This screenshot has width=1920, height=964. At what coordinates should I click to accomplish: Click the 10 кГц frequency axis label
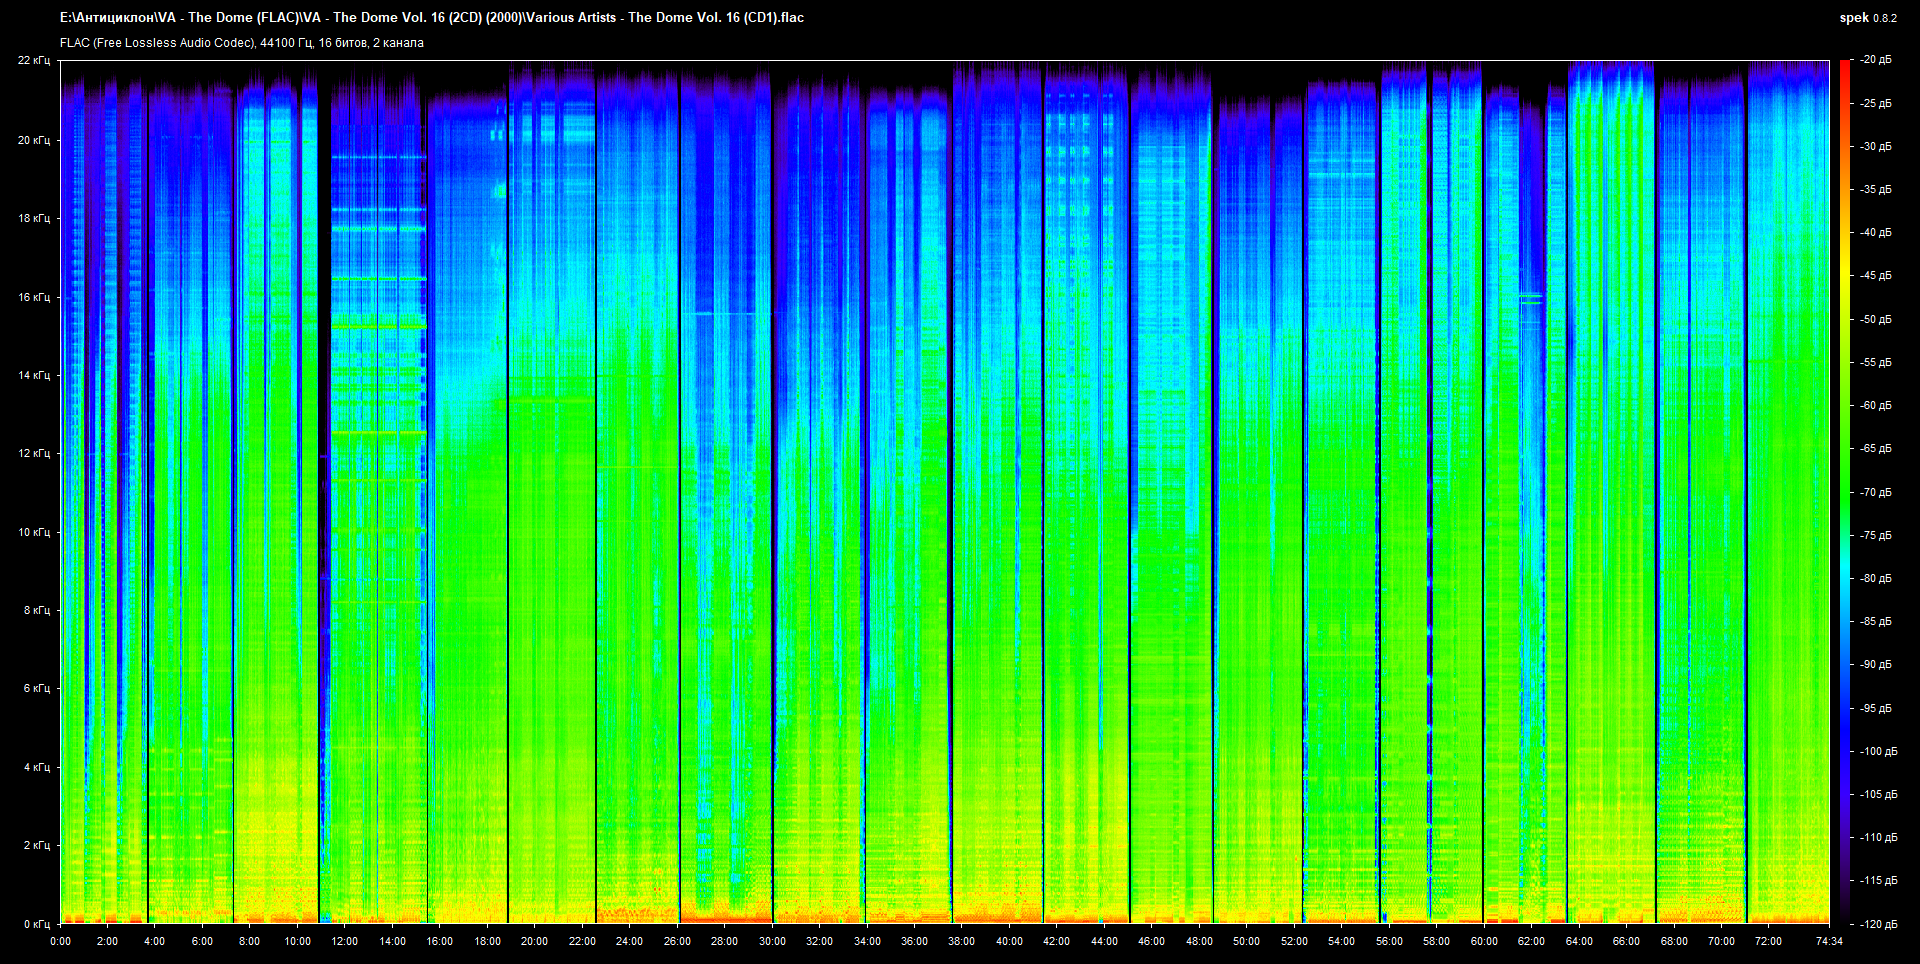(33, 532)
